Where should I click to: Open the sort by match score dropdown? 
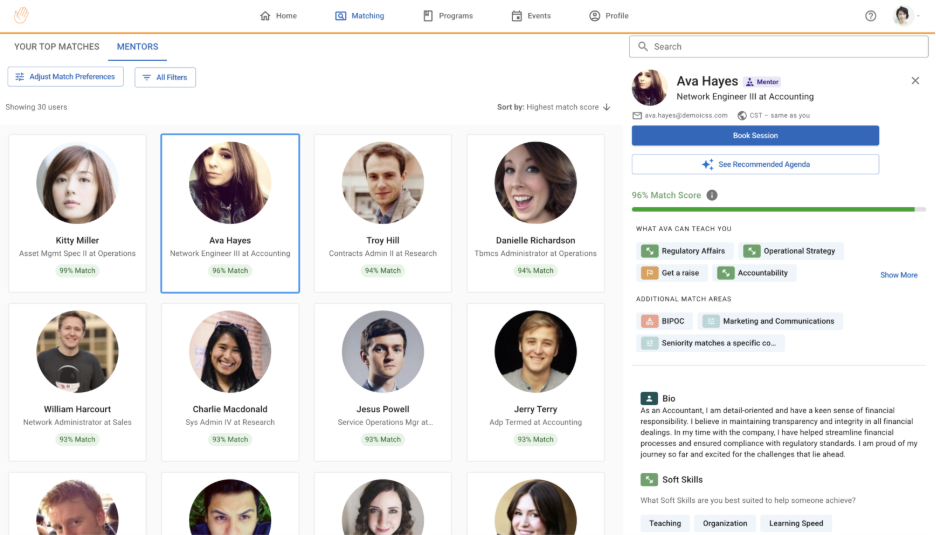point(554,107)
